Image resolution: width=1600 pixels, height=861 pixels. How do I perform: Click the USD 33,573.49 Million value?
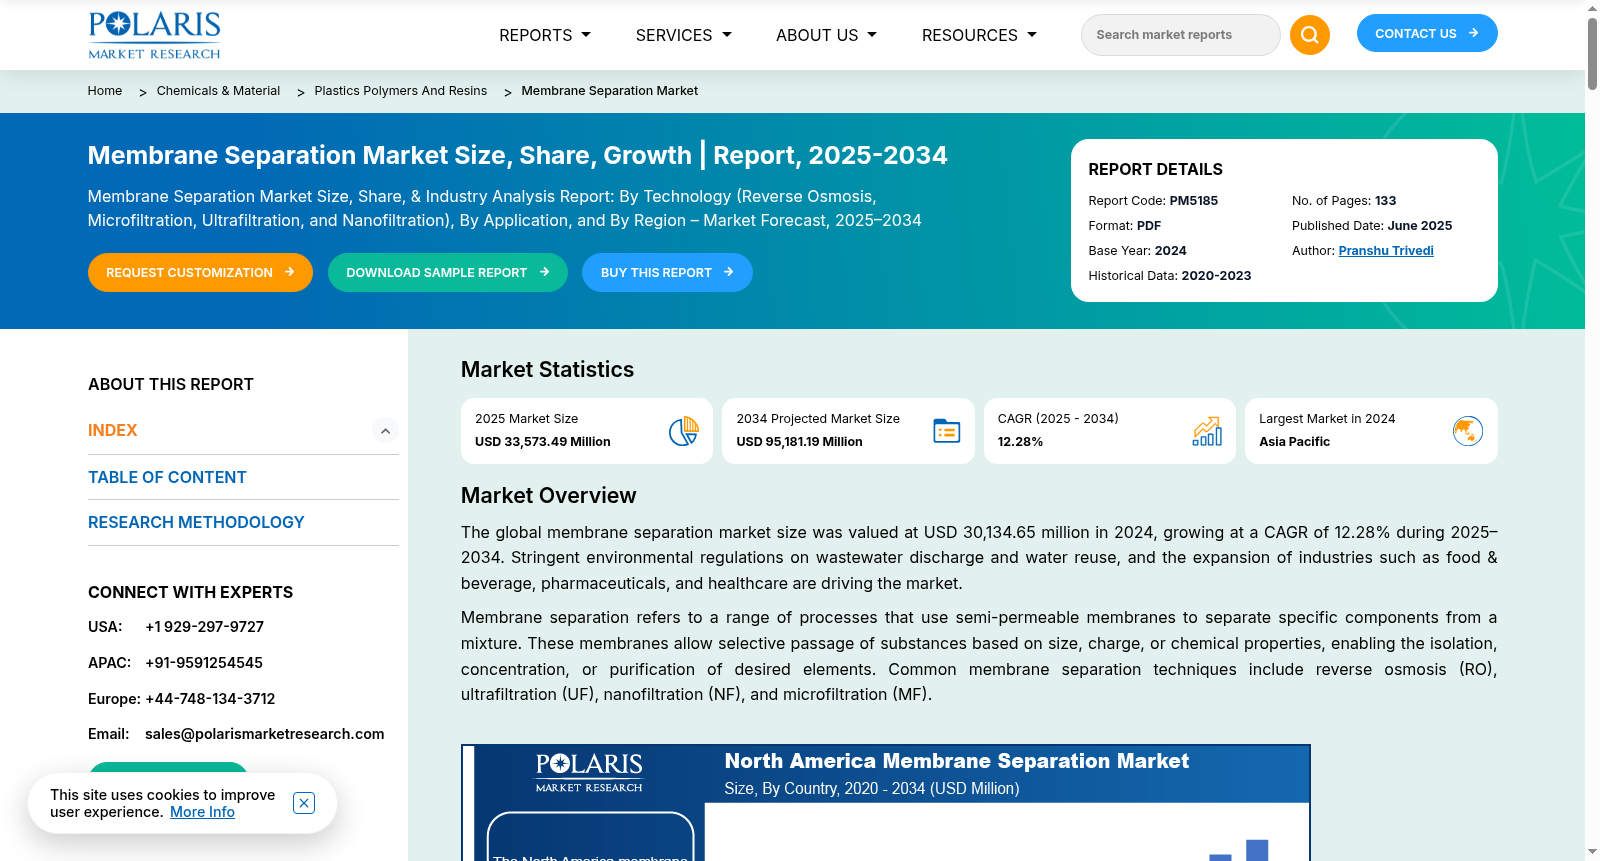tap(542, 442)
